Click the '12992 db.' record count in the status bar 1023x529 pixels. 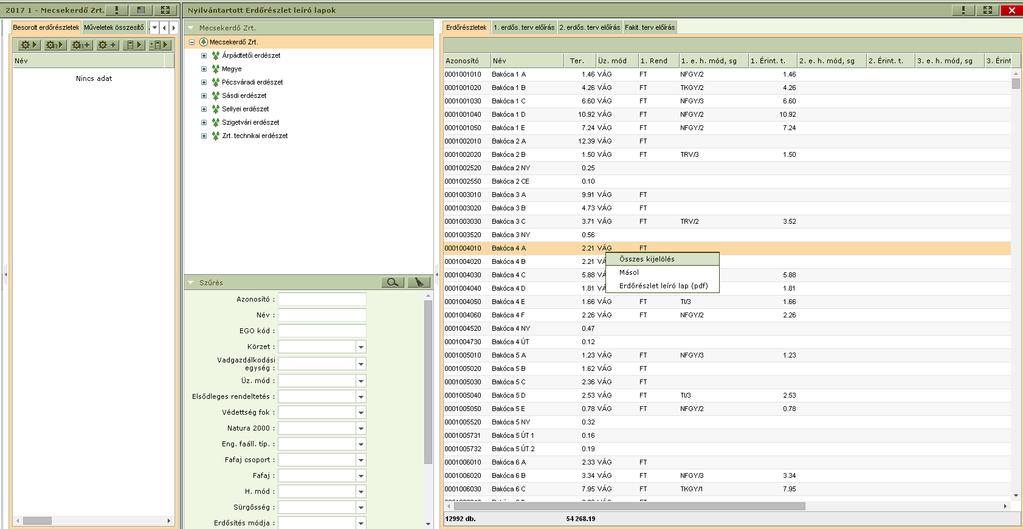(461, 519)
